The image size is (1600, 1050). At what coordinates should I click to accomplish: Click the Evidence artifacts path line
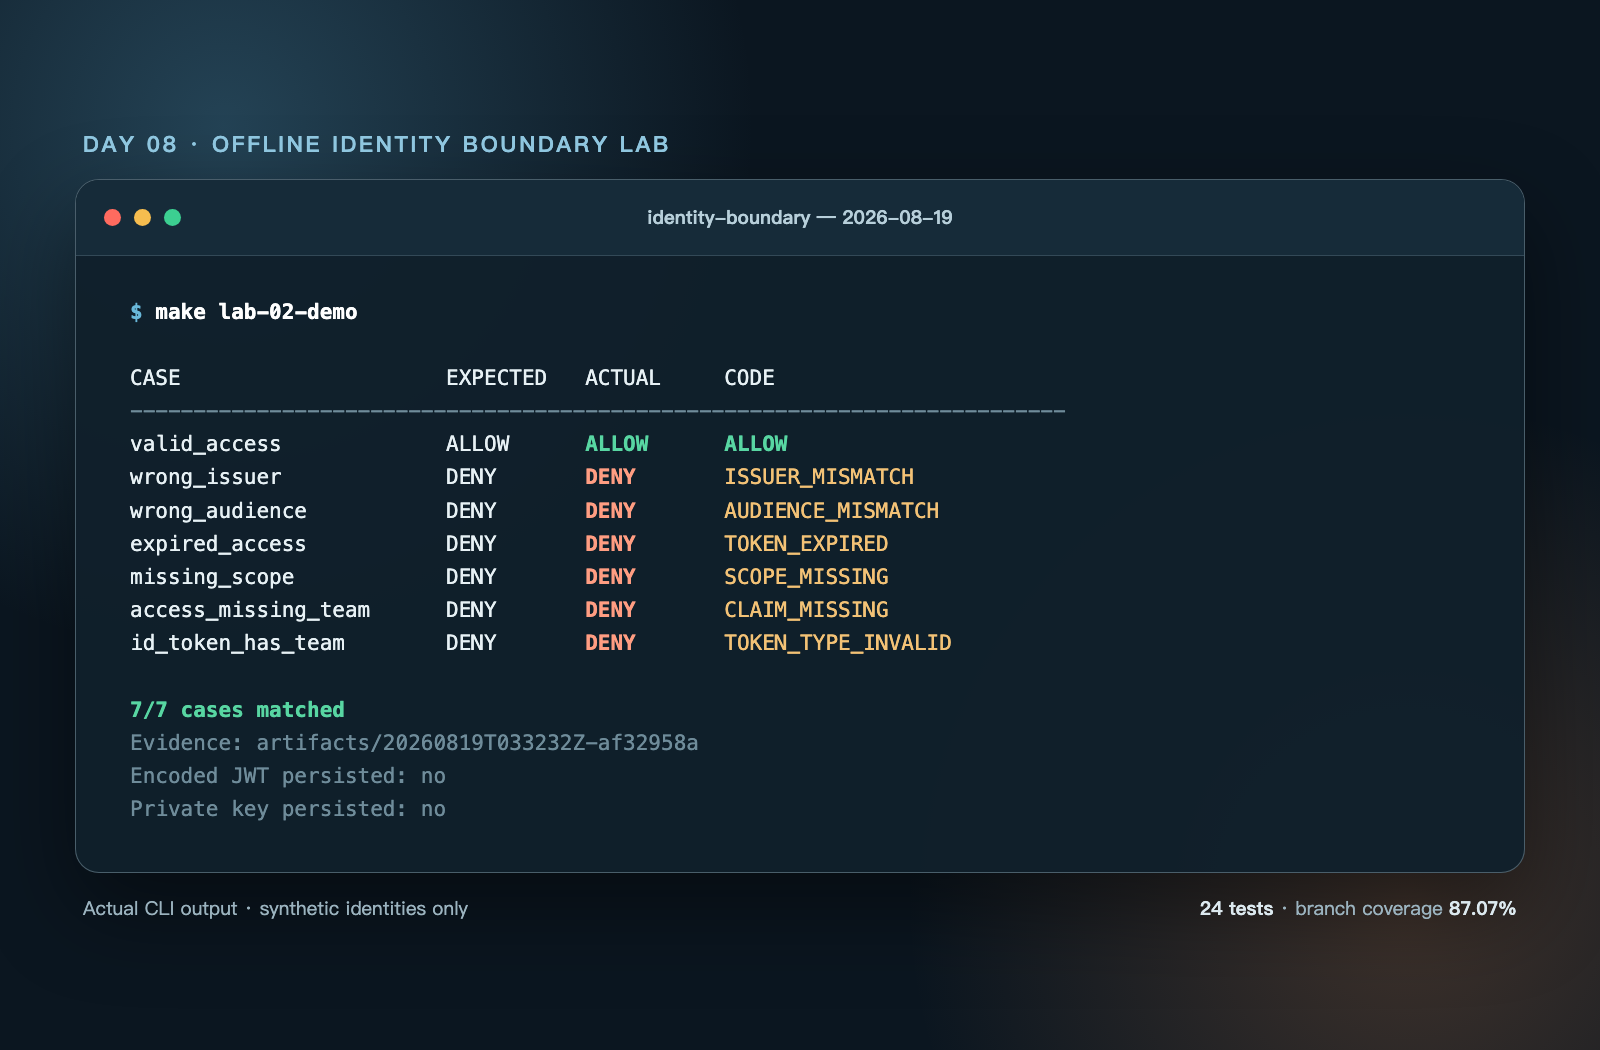click(x=414, y=743)
